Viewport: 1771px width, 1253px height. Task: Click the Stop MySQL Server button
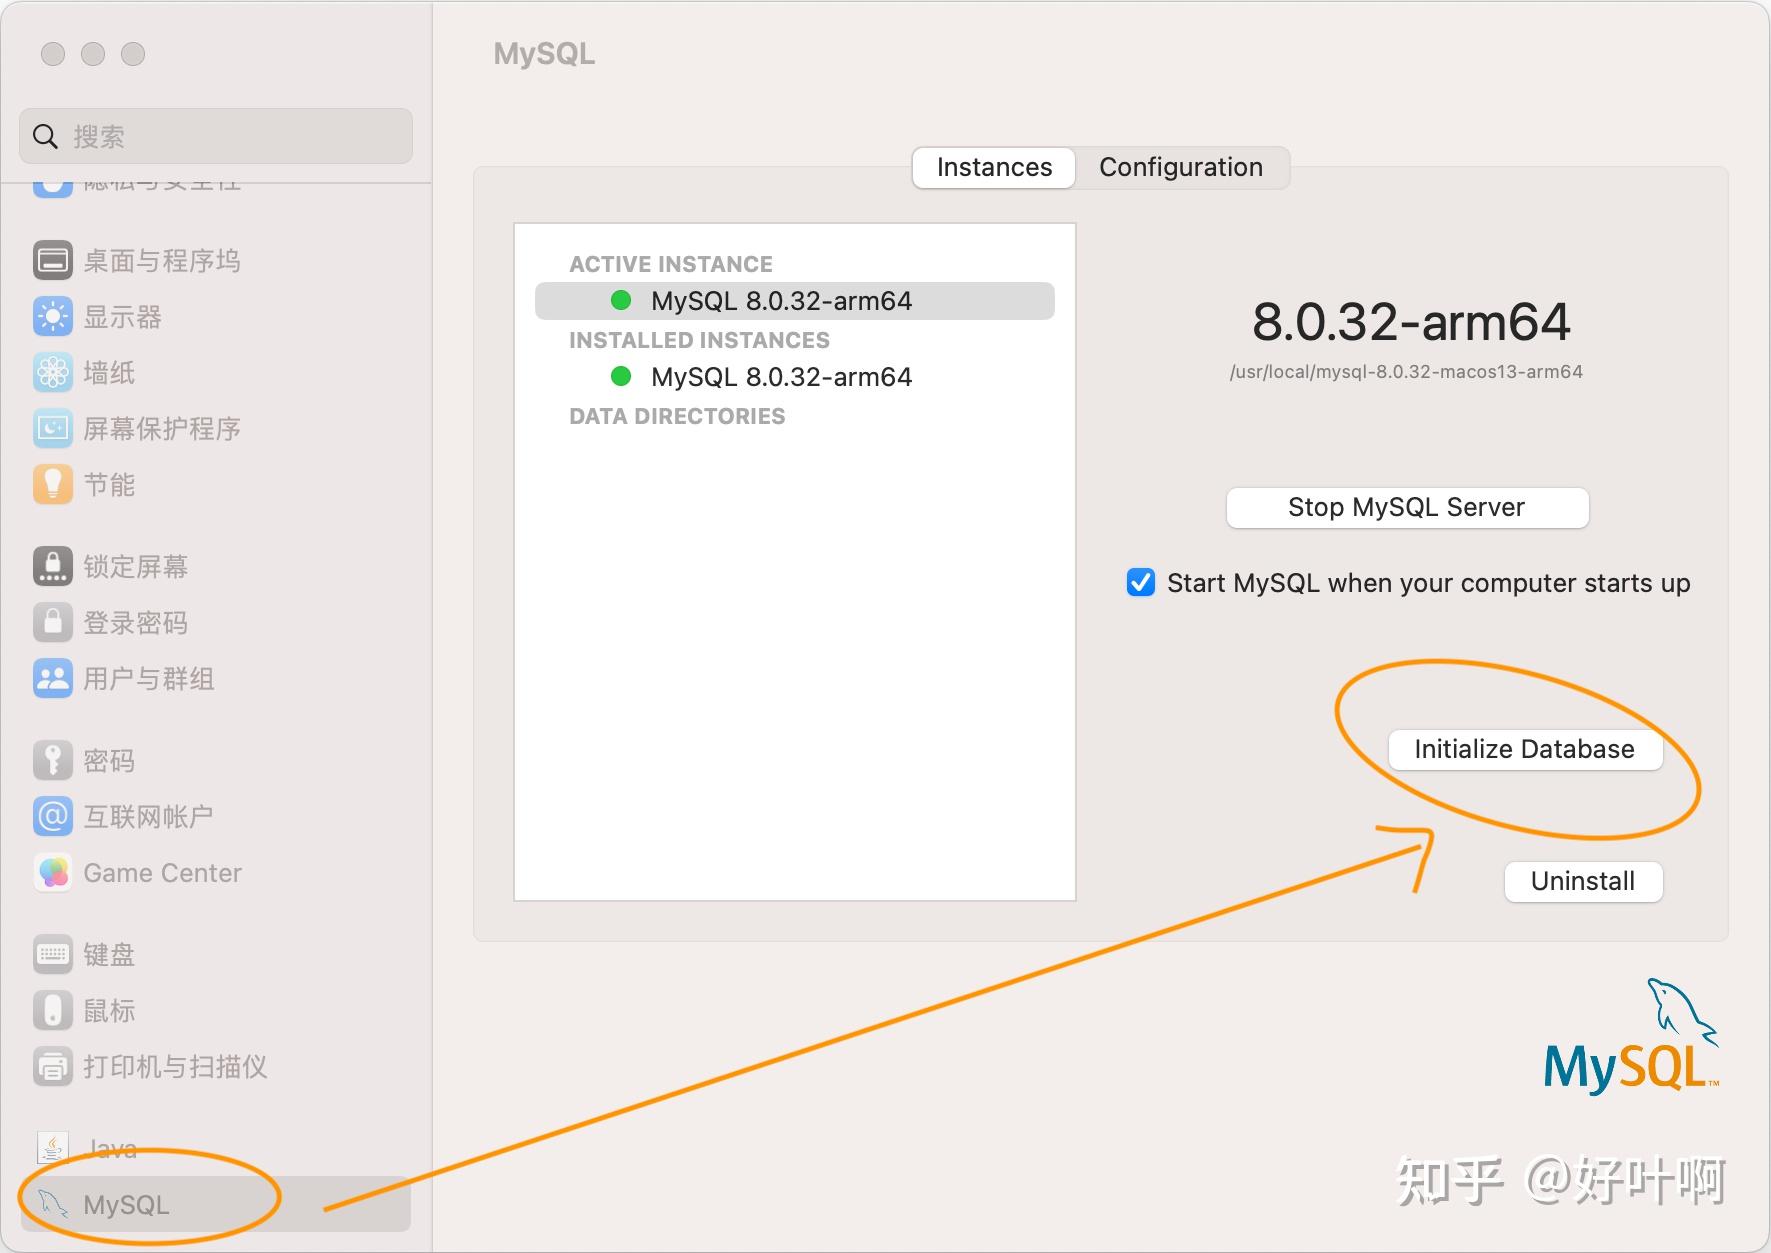click(1406, 507)
